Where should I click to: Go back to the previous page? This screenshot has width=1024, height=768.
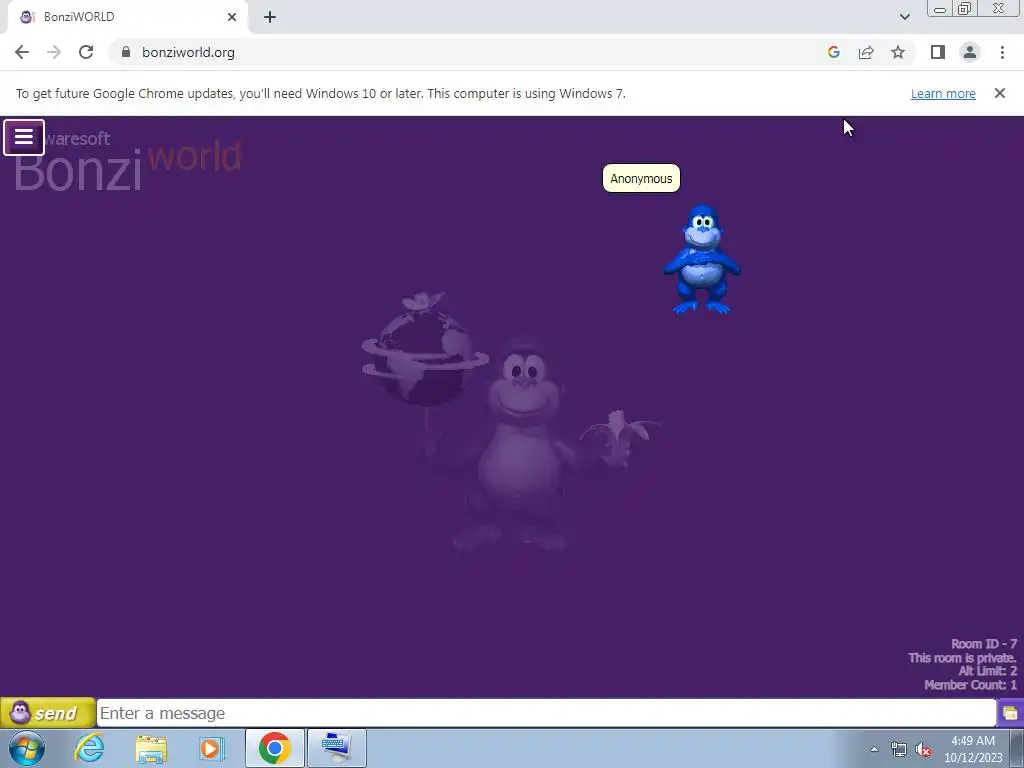[x=22, y=52]
